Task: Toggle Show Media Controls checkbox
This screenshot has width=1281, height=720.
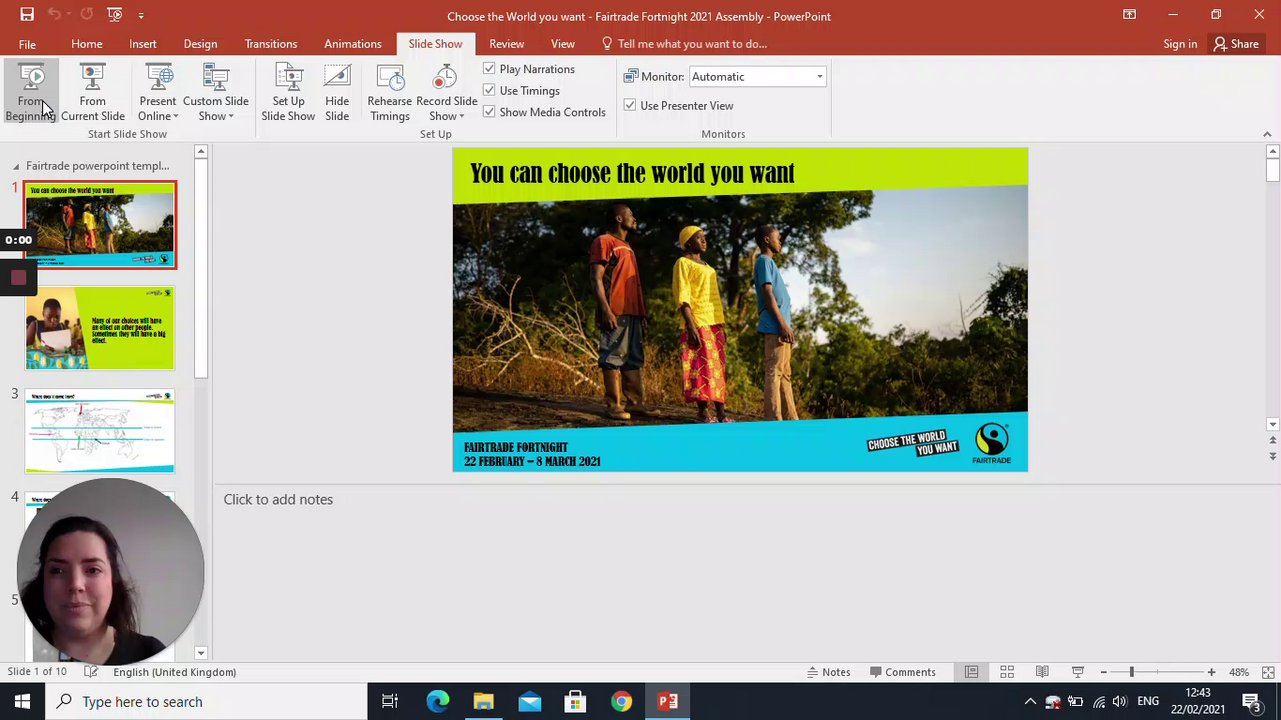Action: (489, 112)
